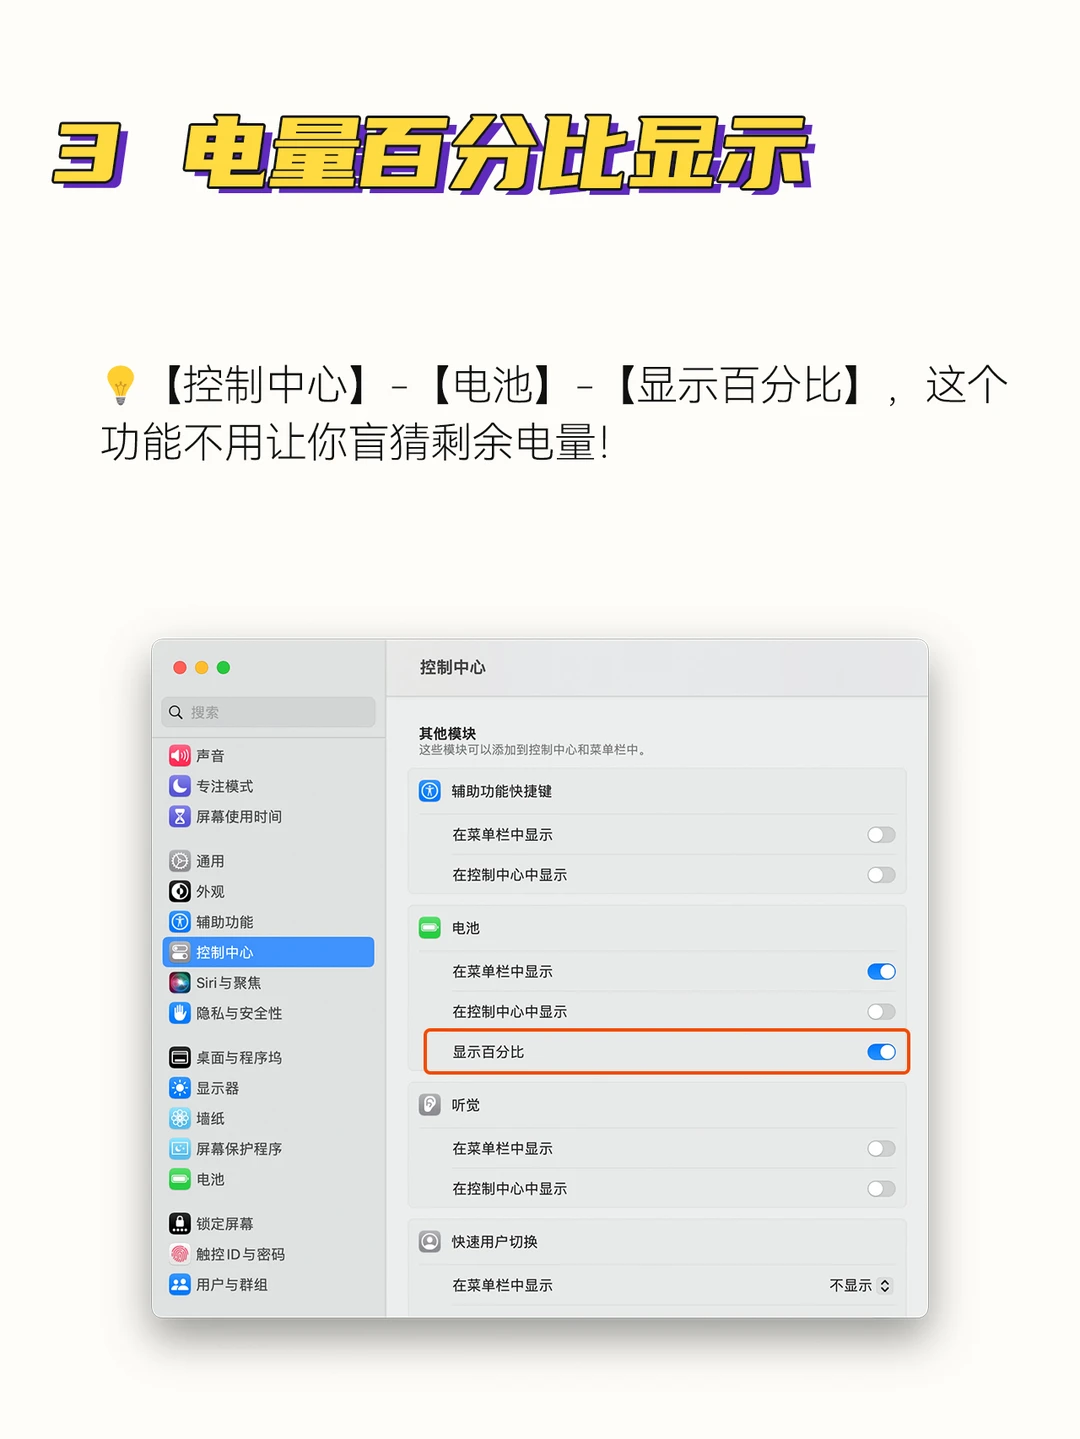Open the 不显示 dropdown for 快速用户切换
Image resolution: width=1080 pixels, height=1439 pixels.
[x=860, y=1285]
